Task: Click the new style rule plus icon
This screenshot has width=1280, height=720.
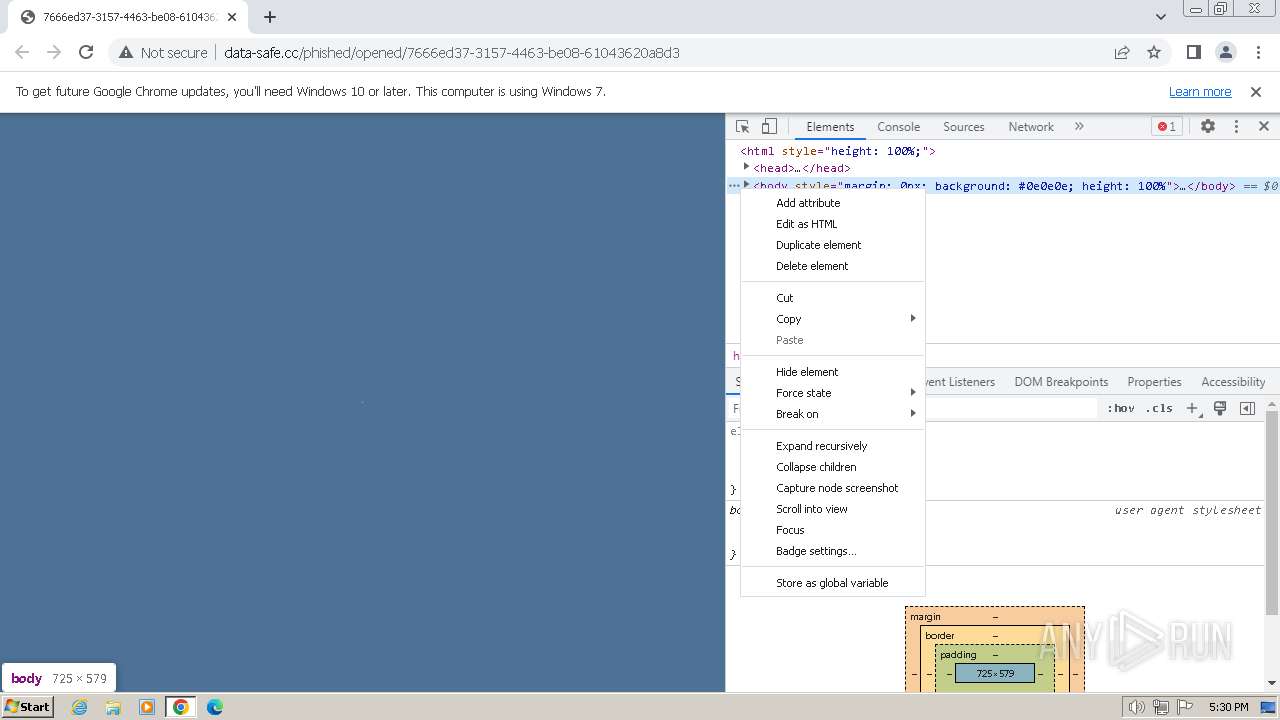Action: click(1192, 408)
